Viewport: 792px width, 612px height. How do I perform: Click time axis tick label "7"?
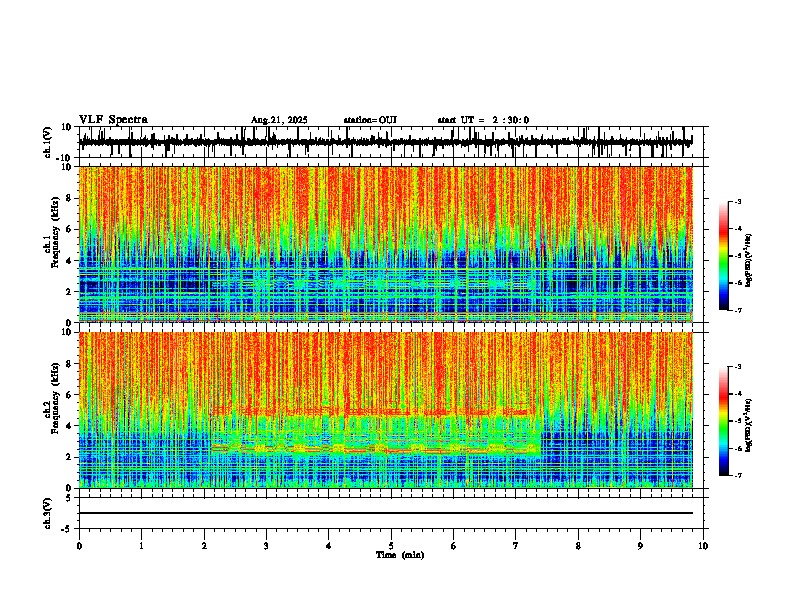tap(516, 546)
